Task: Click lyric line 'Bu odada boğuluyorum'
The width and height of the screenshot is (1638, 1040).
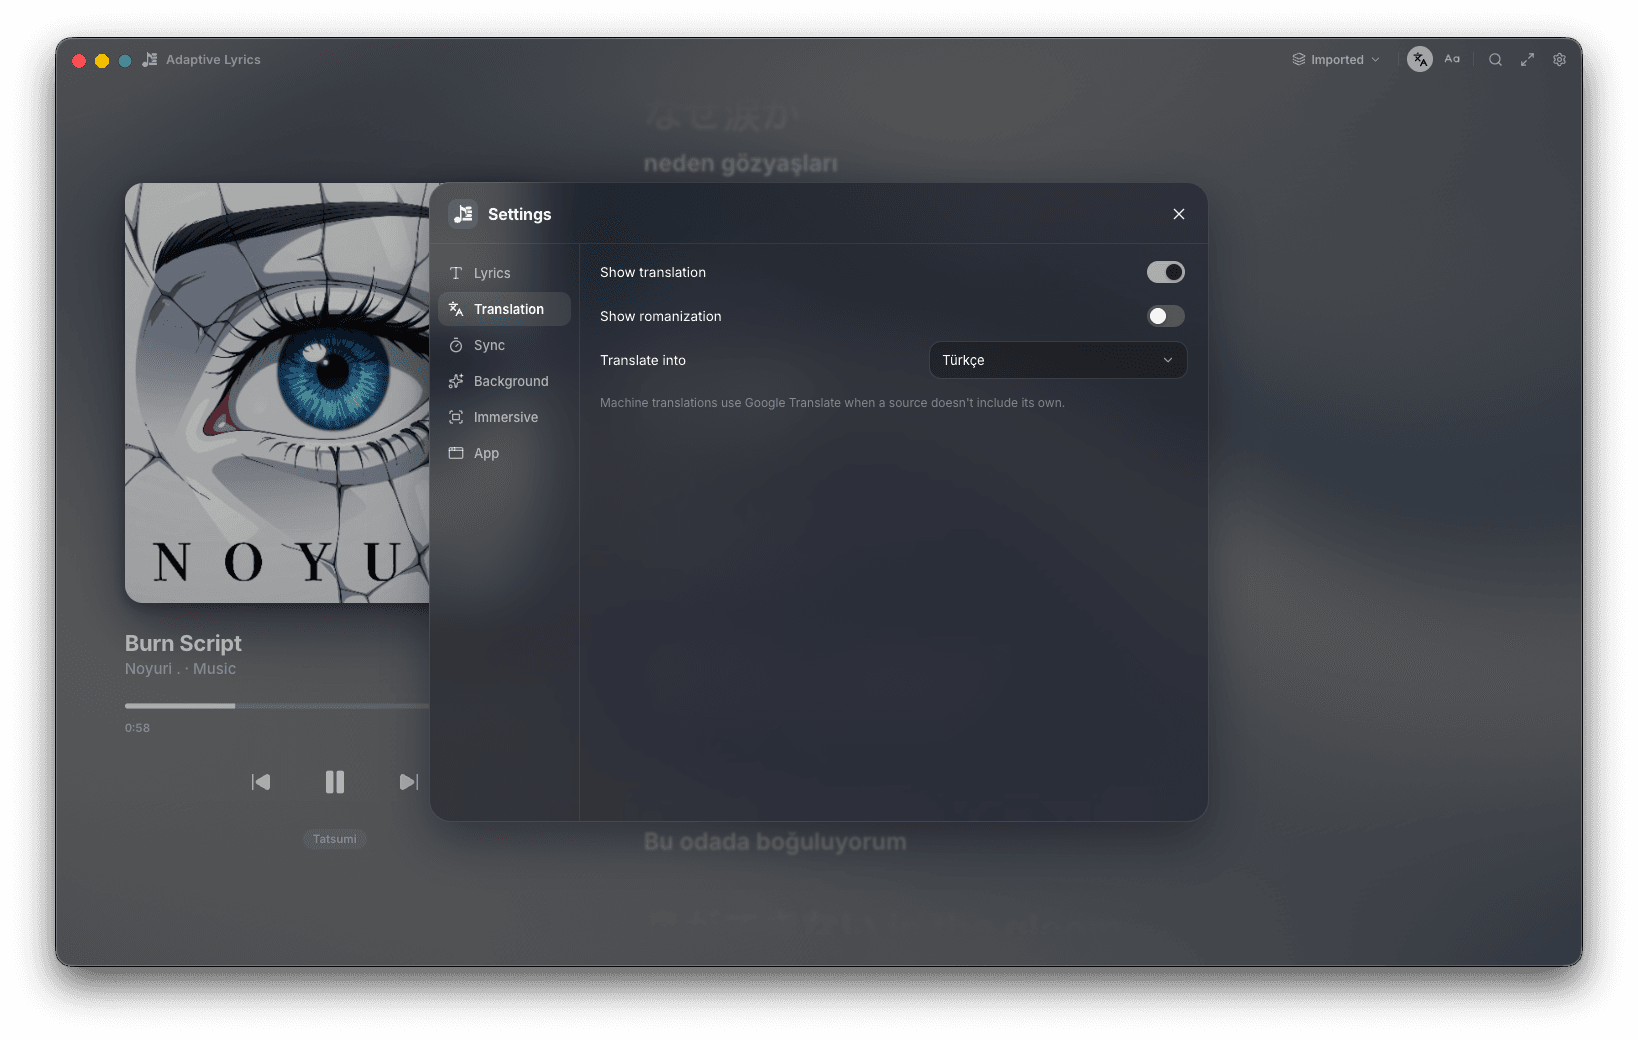Action: (775, 842)
